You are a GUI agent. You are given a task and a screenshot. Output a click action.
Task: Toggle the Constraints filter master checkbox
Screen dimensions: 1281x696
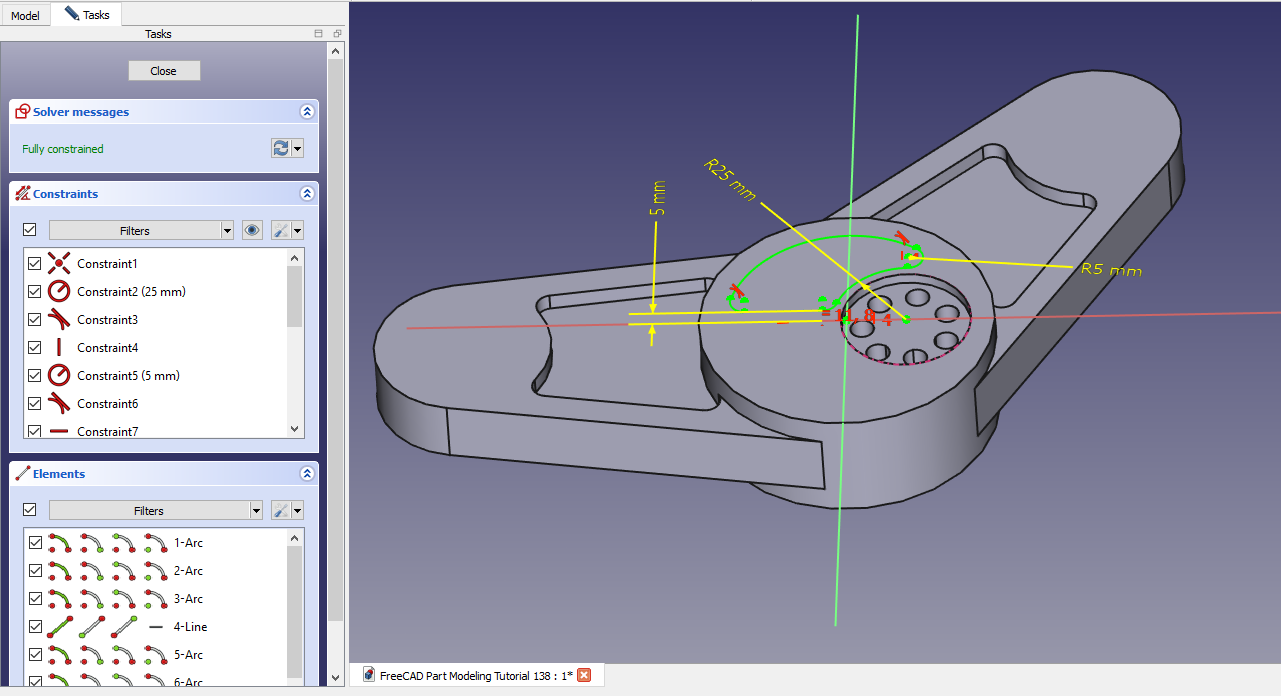pos(29,230)
